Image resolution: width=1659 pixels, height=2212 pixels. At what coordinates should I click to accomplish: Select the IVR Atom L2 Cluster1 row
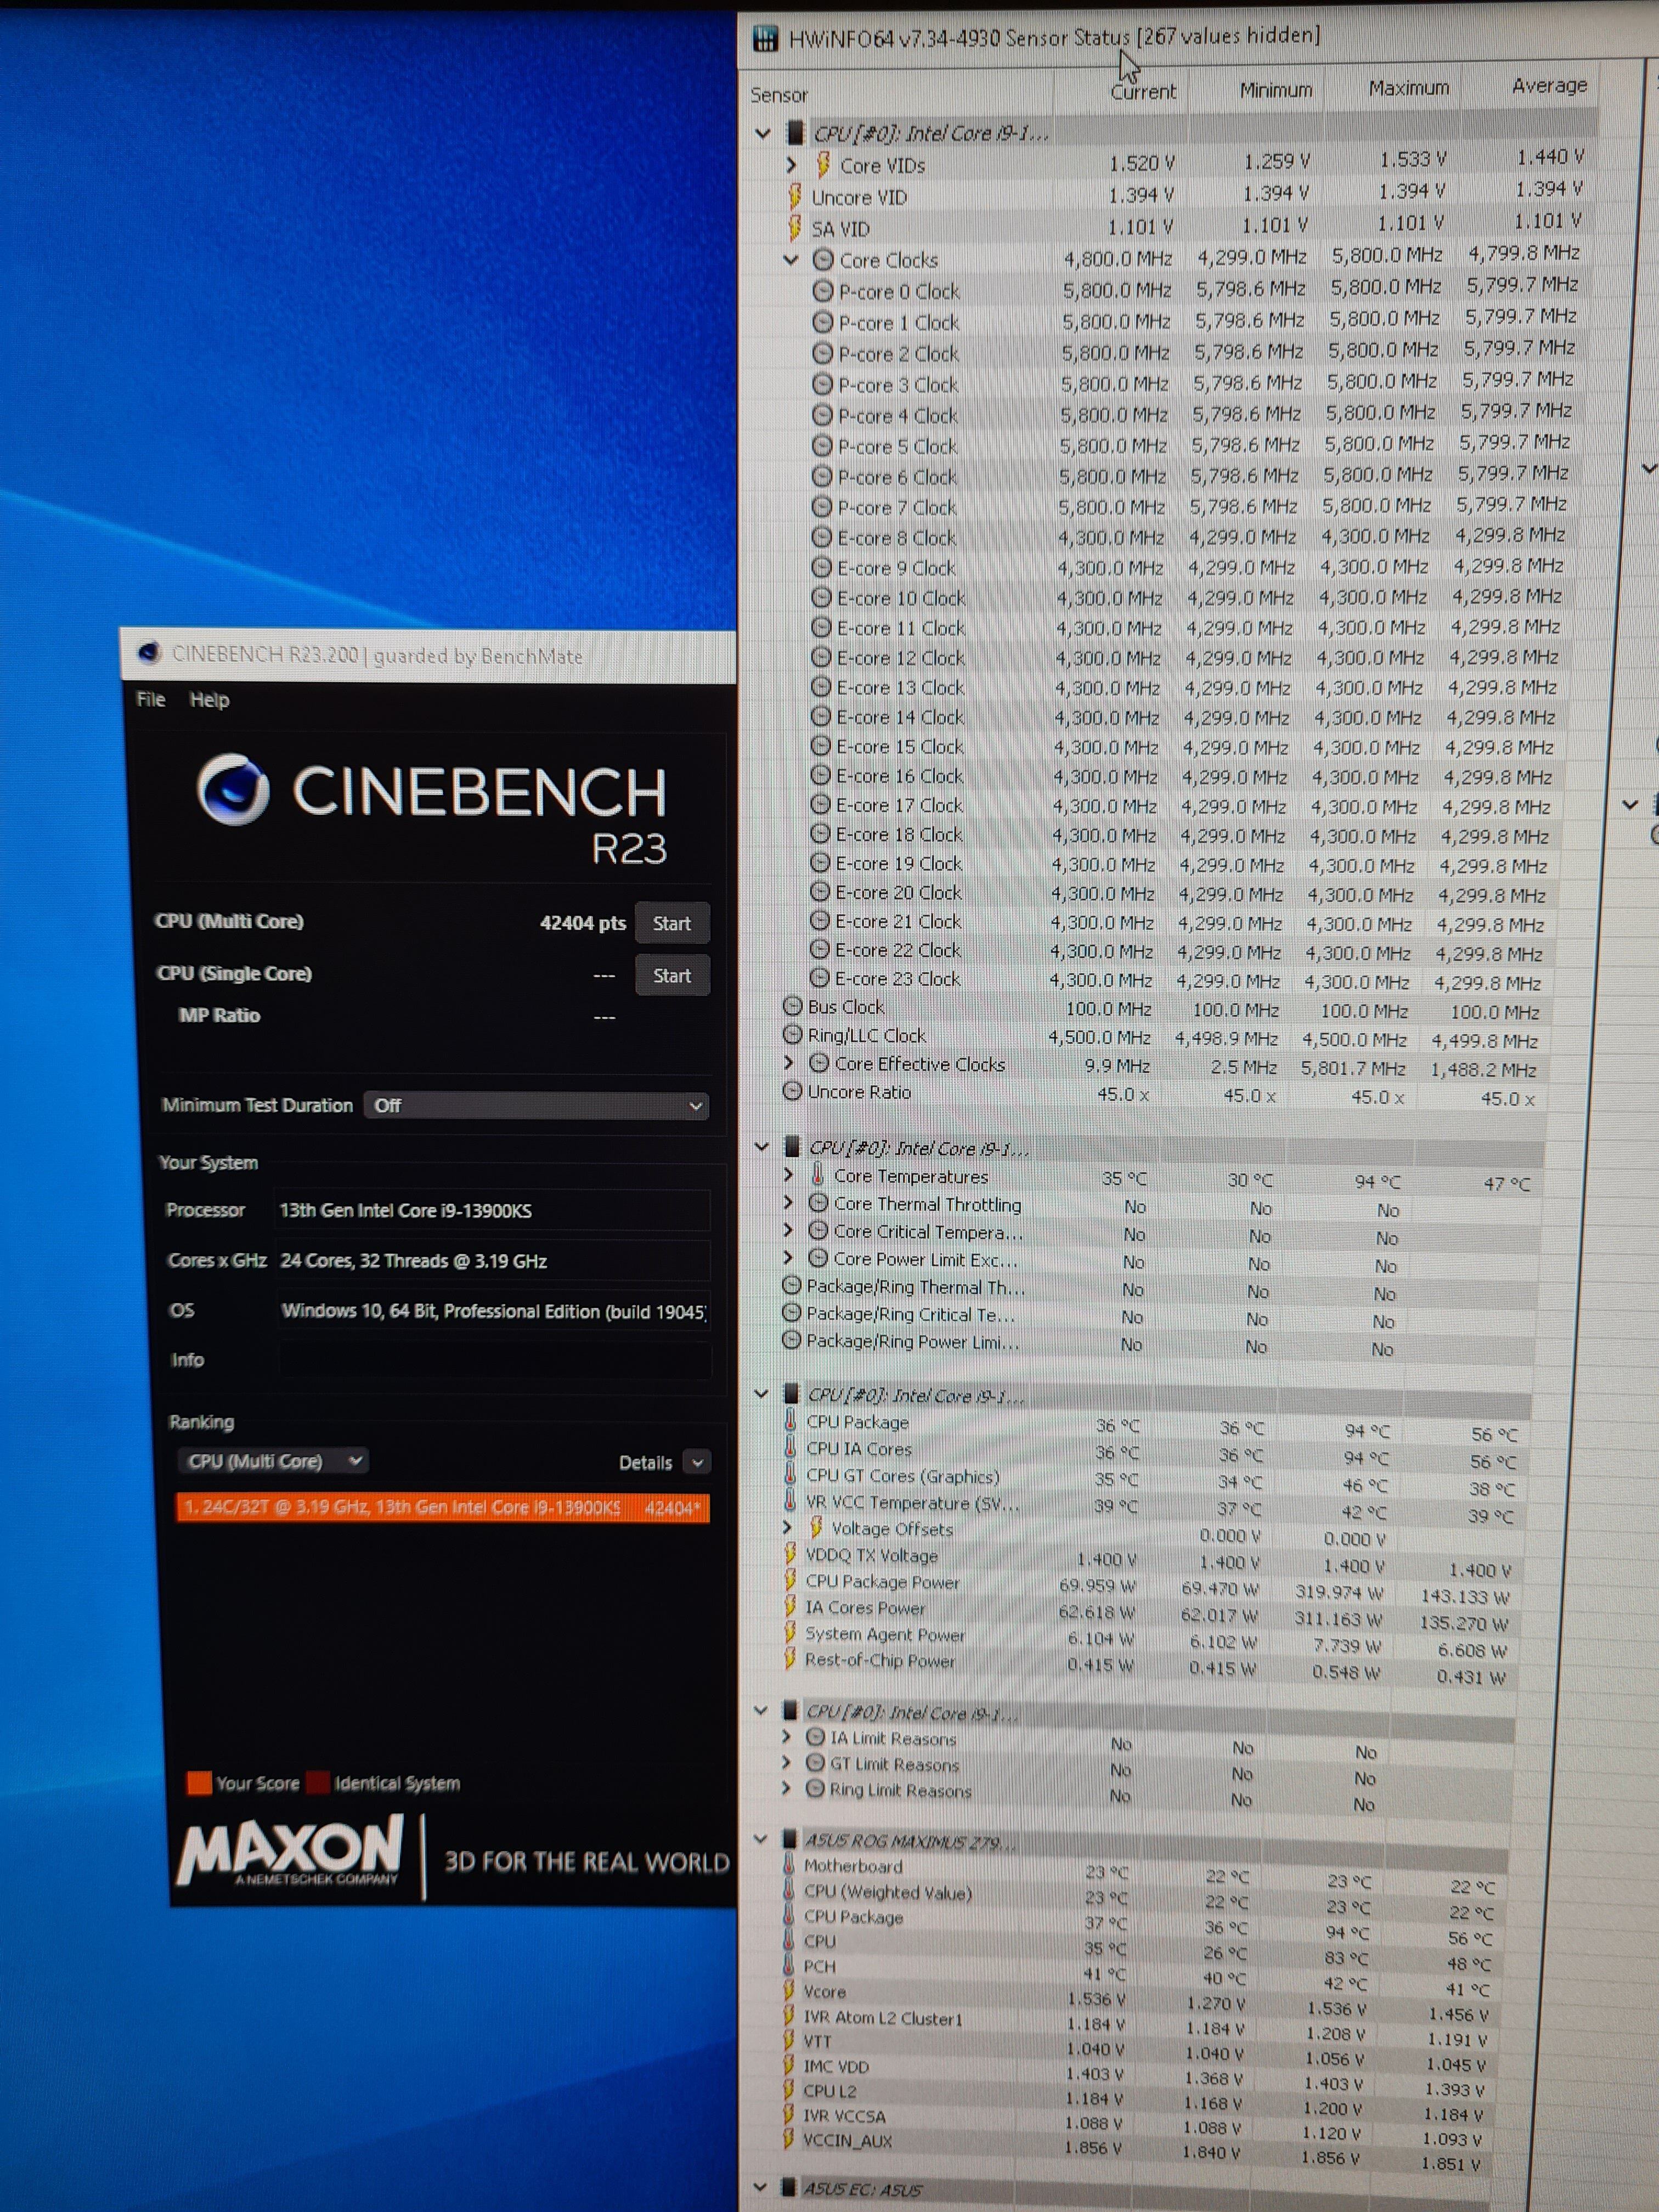coord(883,2018)
